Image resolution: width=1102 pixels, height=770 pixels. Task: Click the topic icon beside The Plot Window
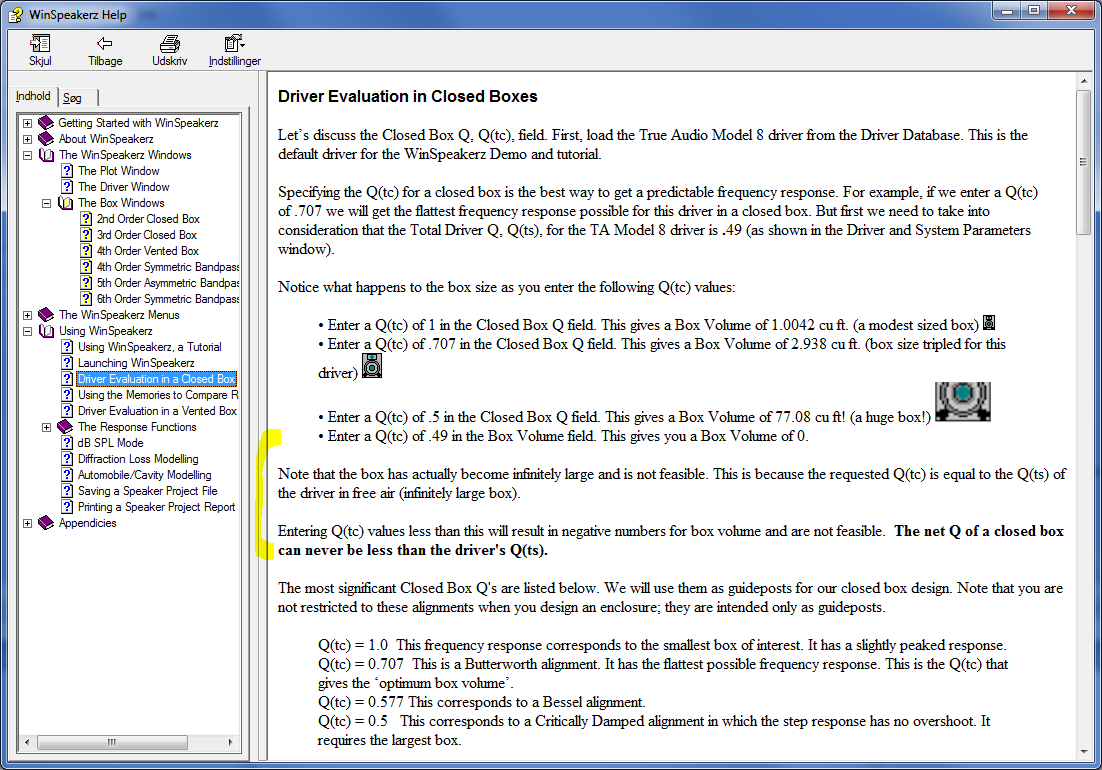(67, 171)
